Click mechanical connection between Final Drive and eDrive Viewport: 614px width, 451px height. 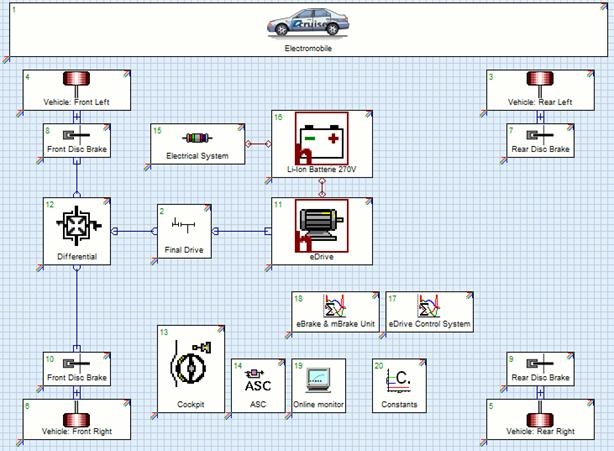tap(241, 231)
